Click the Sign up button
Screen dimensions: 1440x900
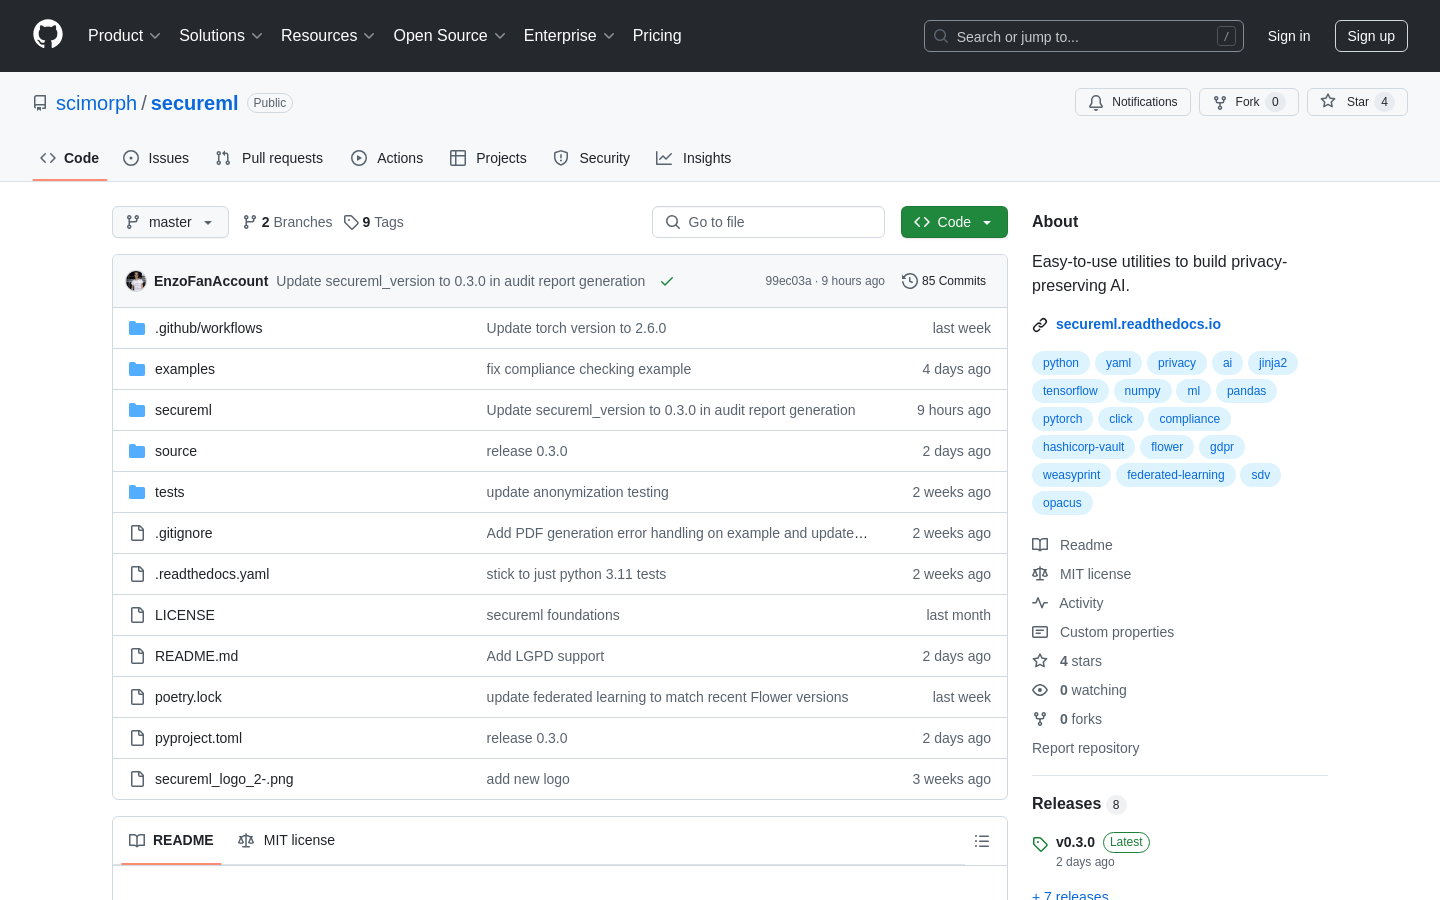(1371, 36)
